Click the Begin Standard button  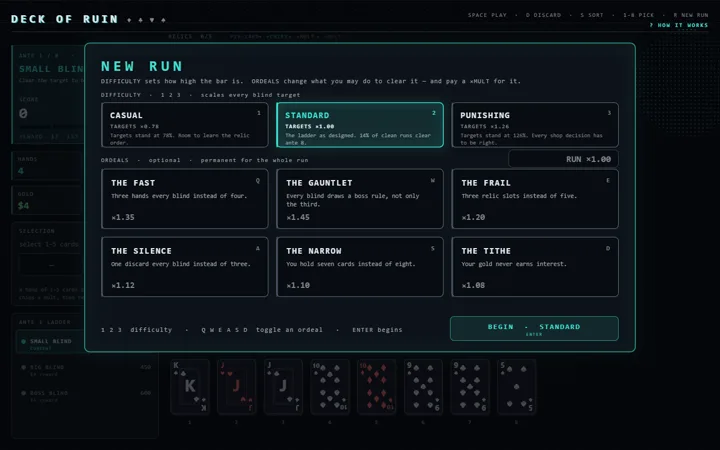click(x=534, y=329)
